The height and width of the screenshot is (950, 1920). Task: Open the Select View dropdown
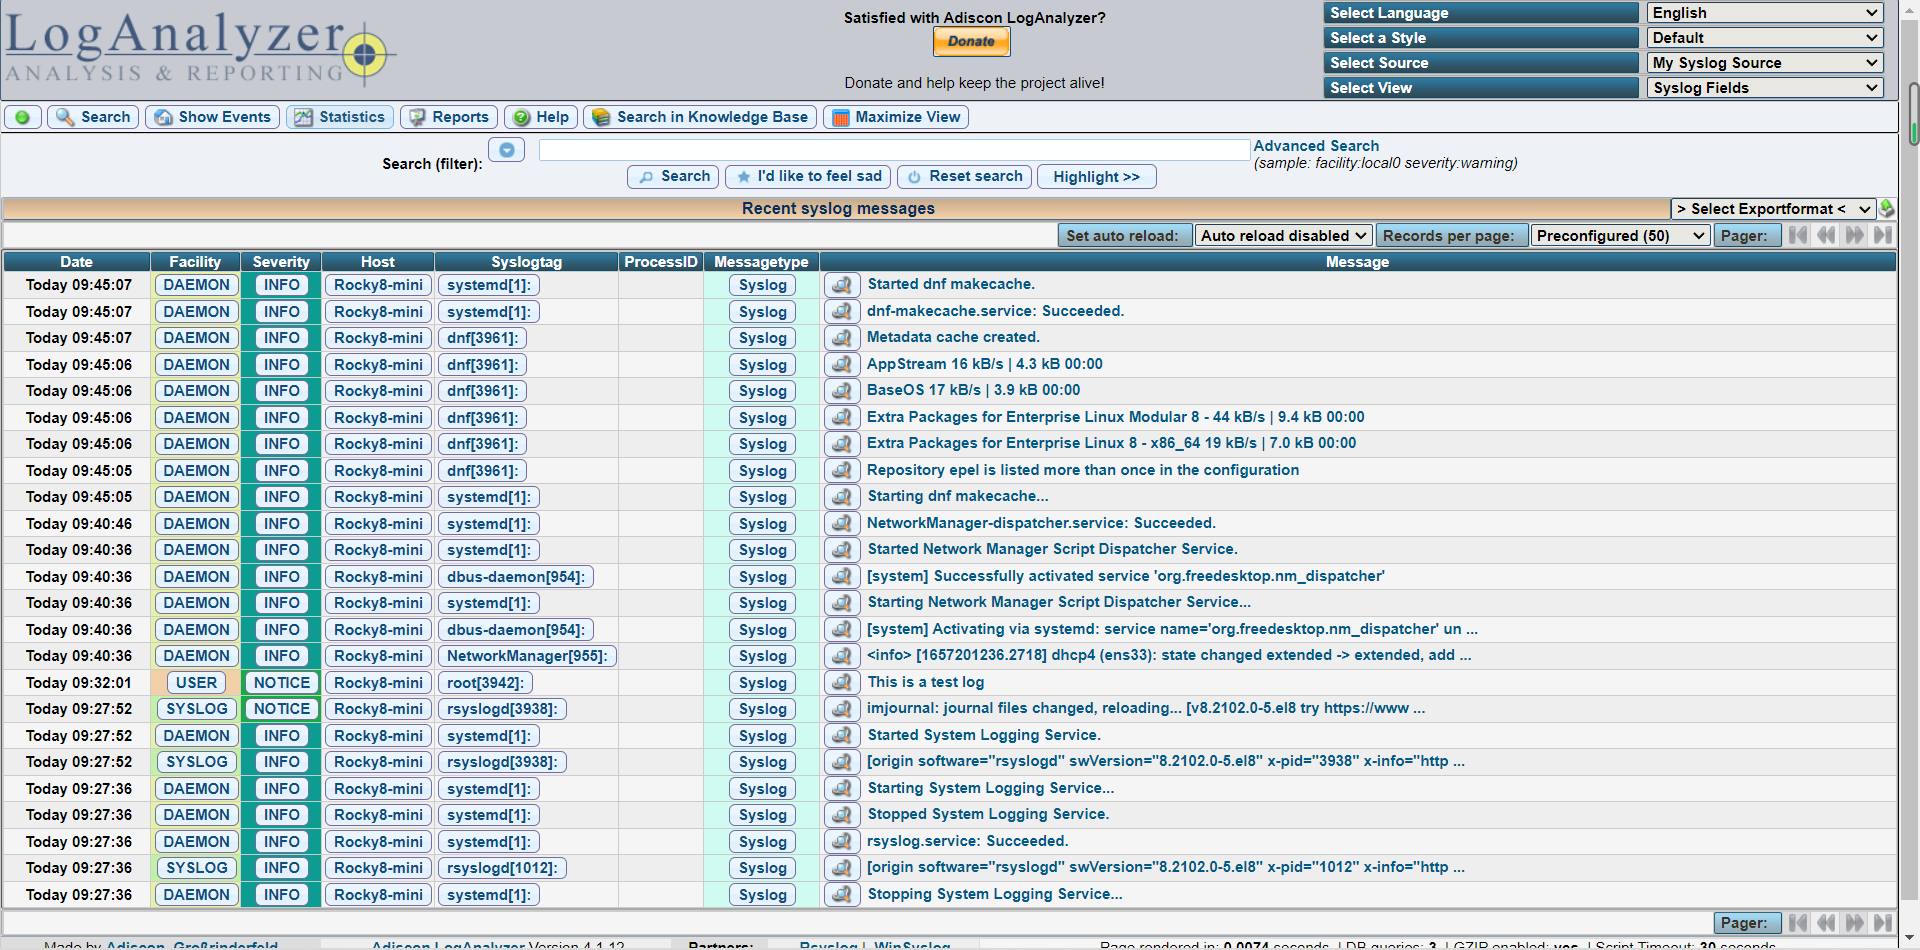click(x=1765, y=88)
